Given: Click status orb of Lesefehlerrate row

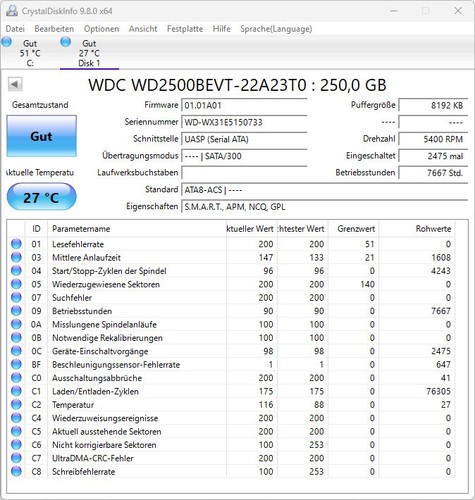Looking at the screenshot, I should (x=16, y=244).
